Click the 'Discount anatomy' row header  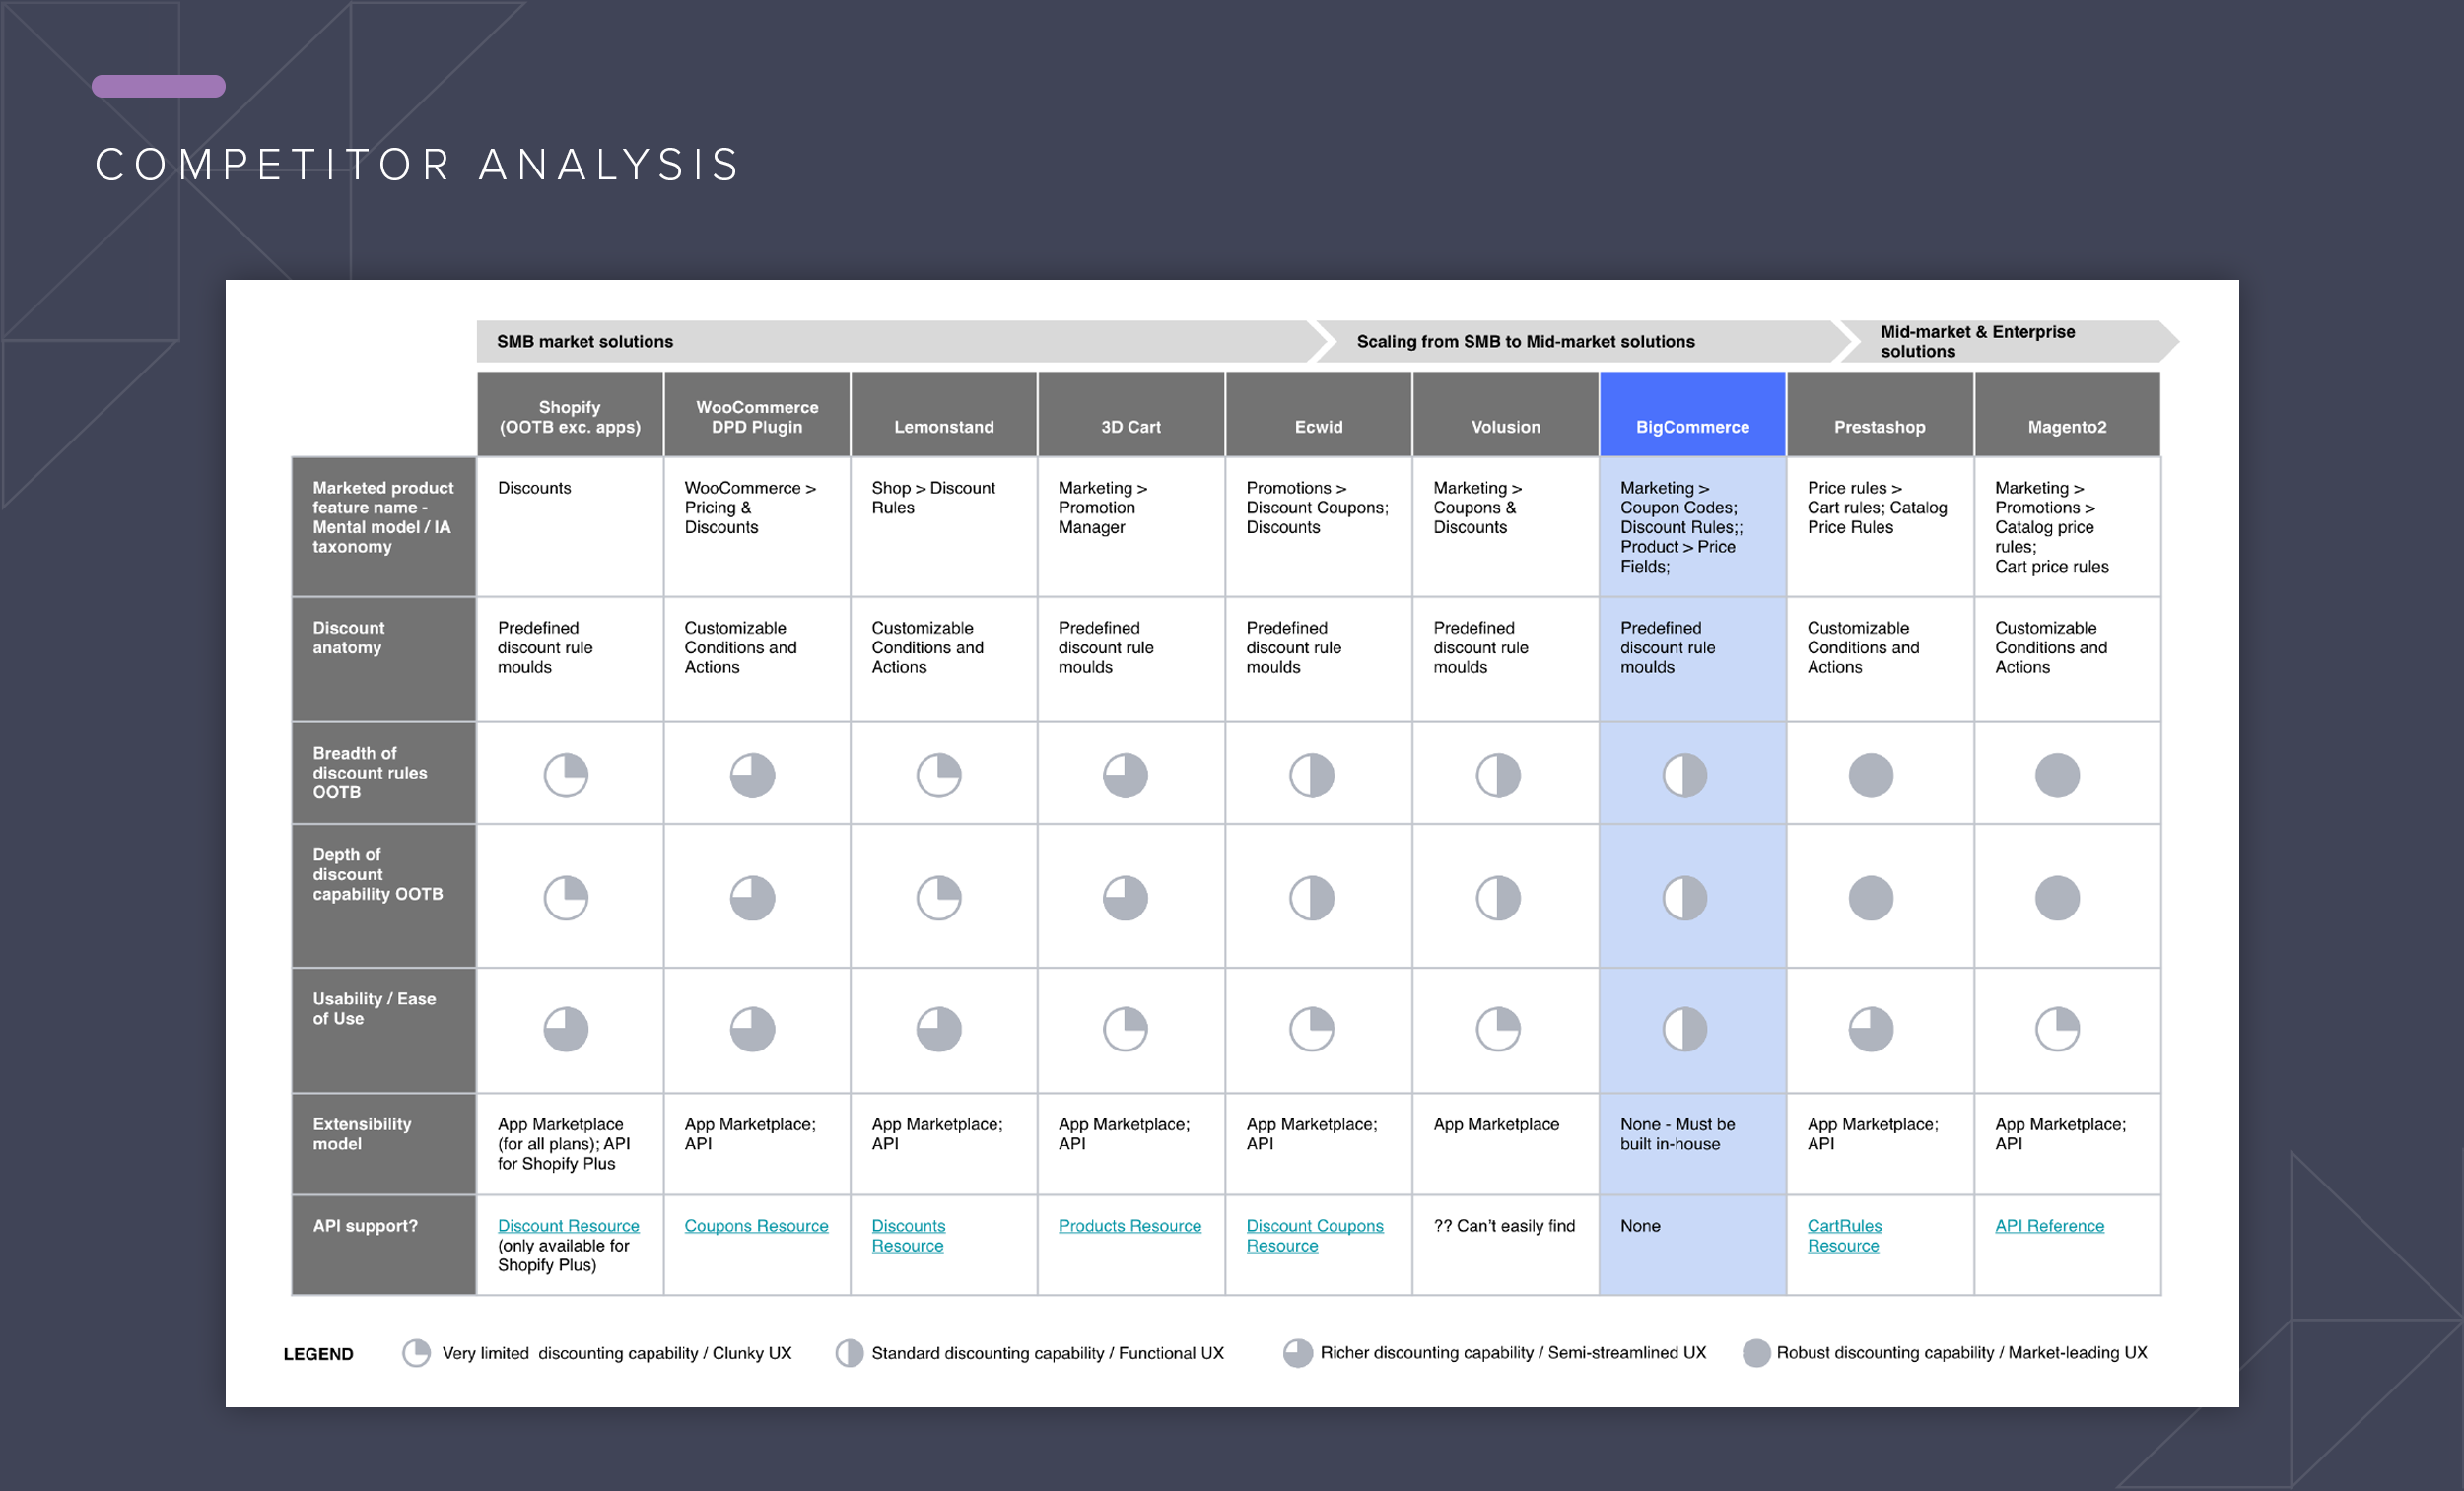click(x=383, y=659)
